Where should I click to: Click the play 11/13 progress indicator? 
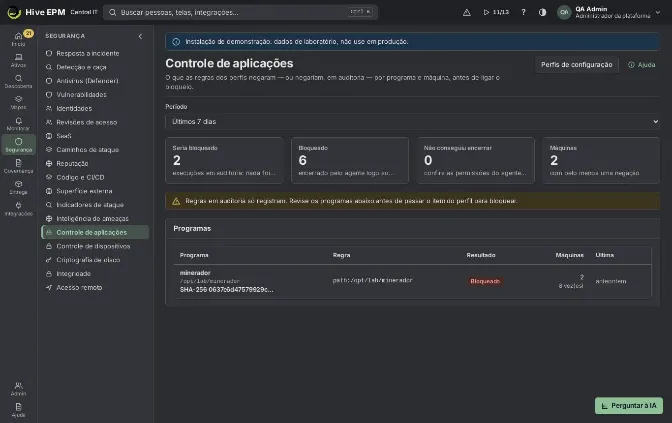point(496,12)
